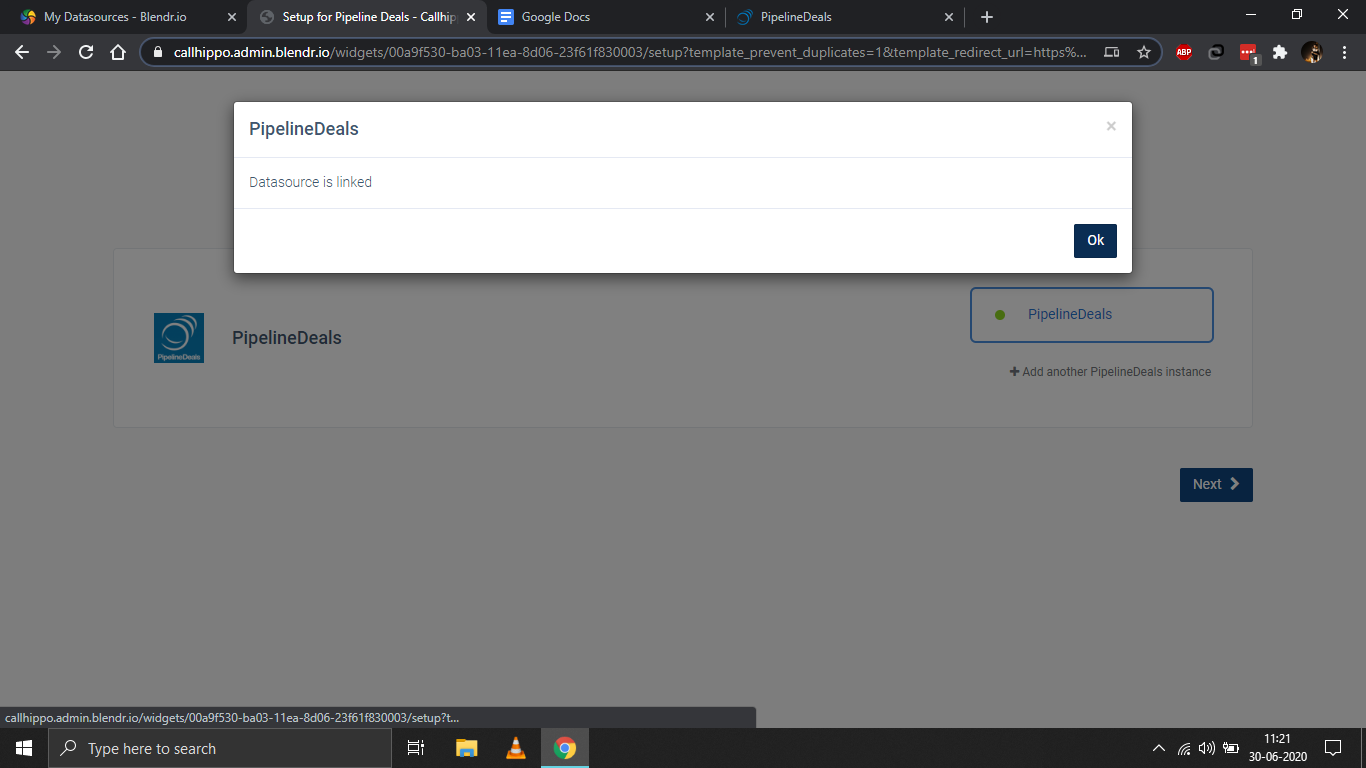Close the My Datasources browser tab
The image size is (1366, 768).
tap(232, 17)
